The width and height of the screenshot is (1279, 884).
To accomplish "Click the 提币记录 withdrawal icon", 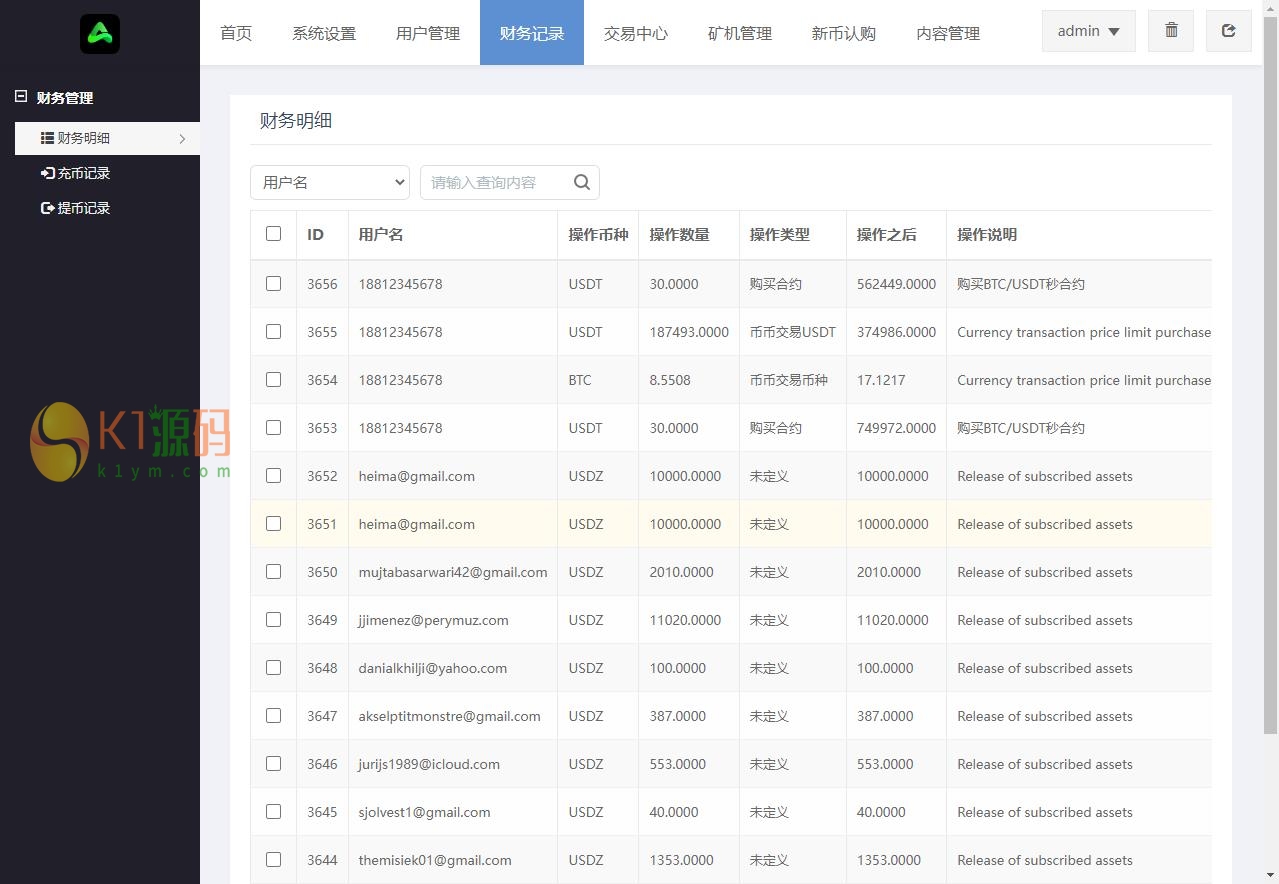I will tap(47, 208).
